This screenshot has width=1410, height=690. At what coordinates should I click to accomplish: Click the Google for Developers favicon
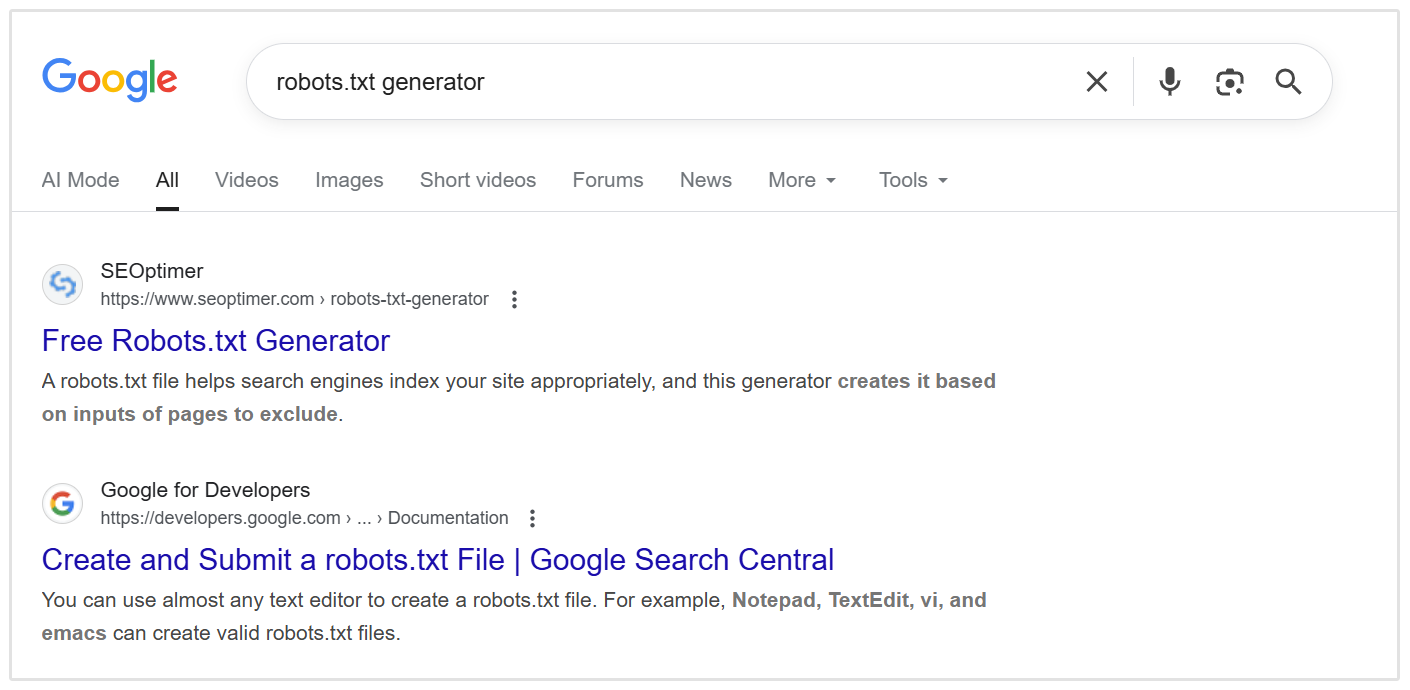[62, 503]
